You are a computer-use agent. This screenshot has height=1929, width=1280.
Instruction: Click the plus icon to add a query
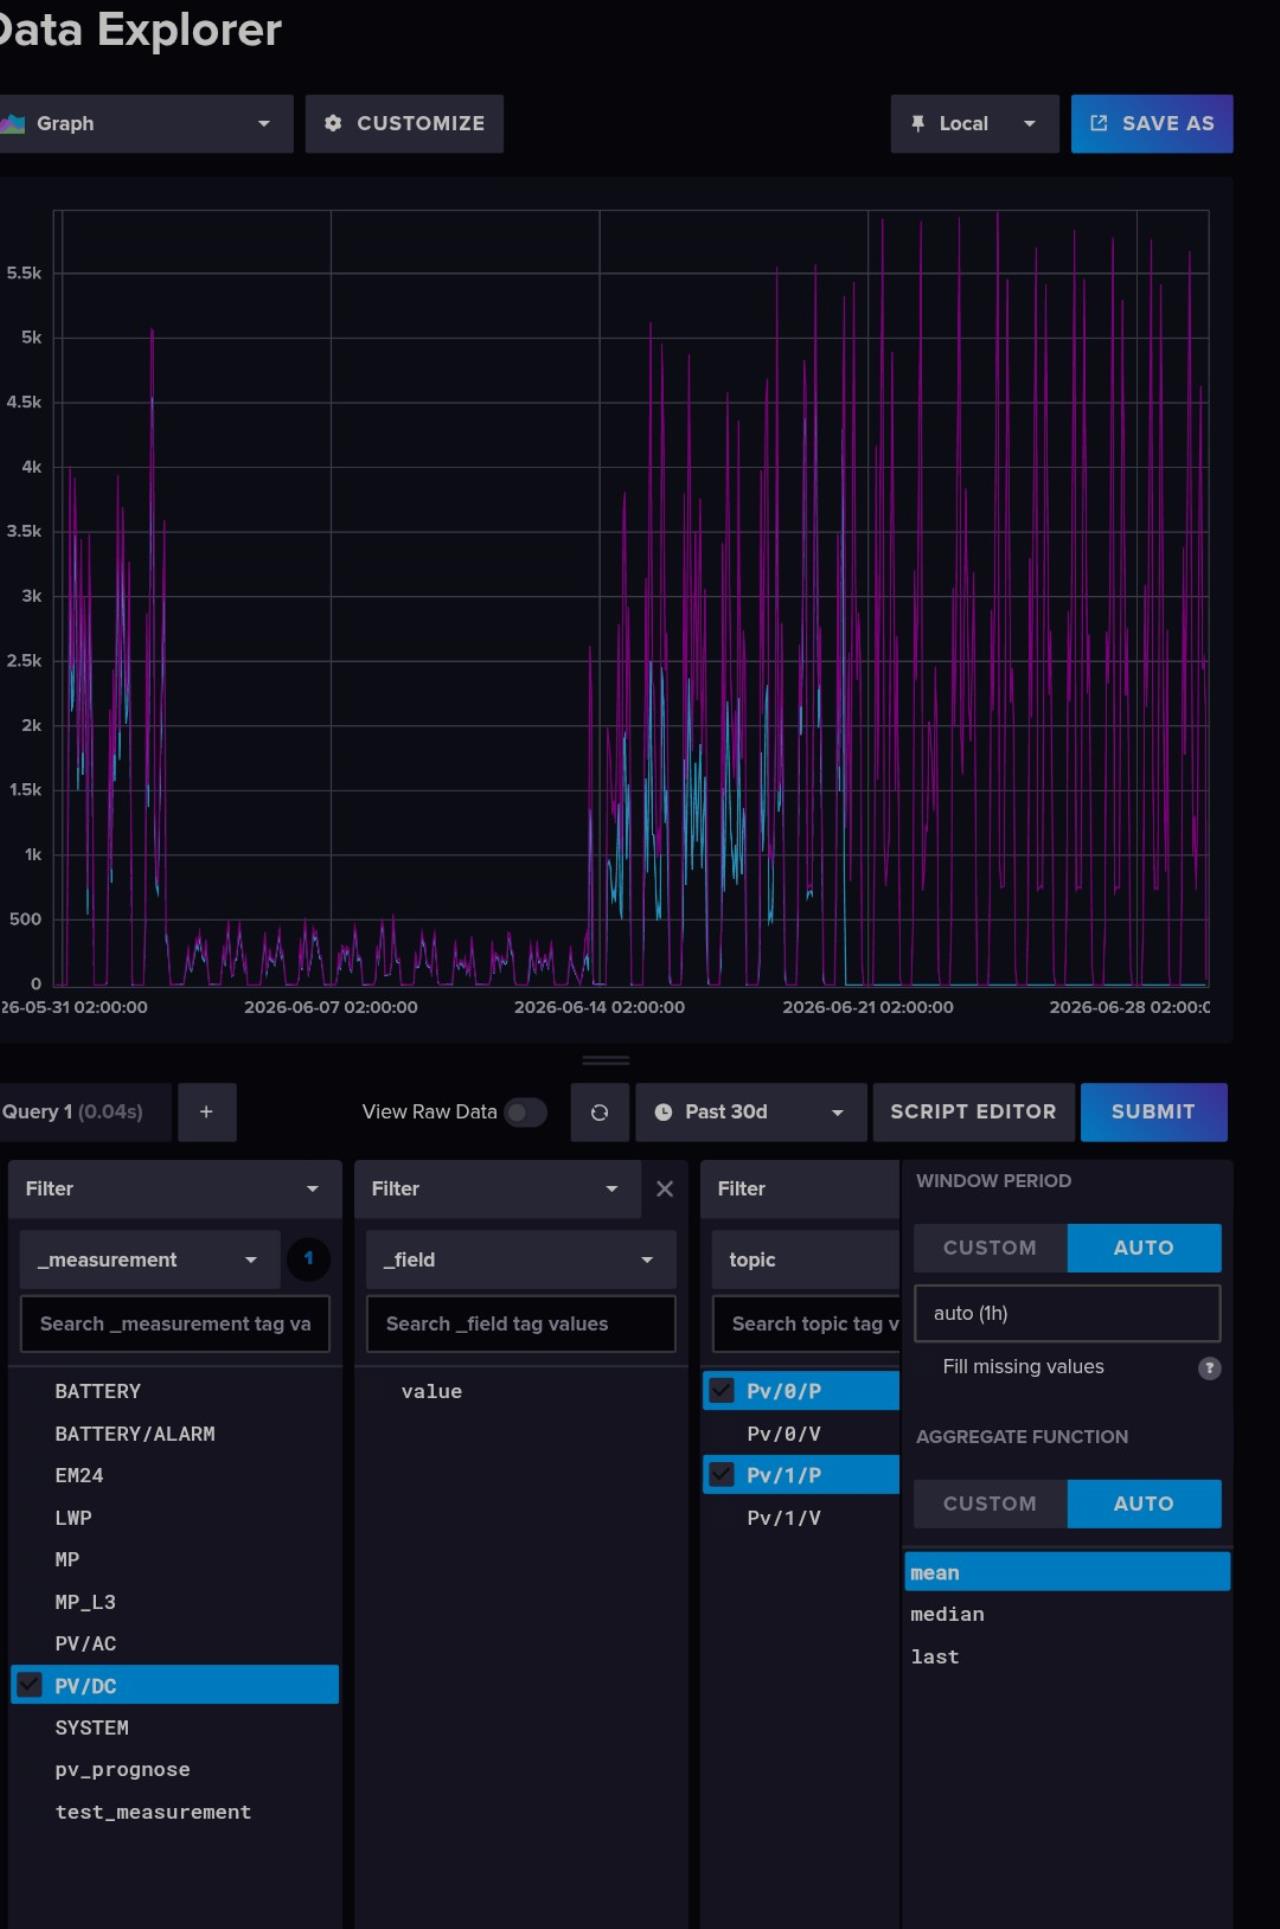tap(206, 1112)
